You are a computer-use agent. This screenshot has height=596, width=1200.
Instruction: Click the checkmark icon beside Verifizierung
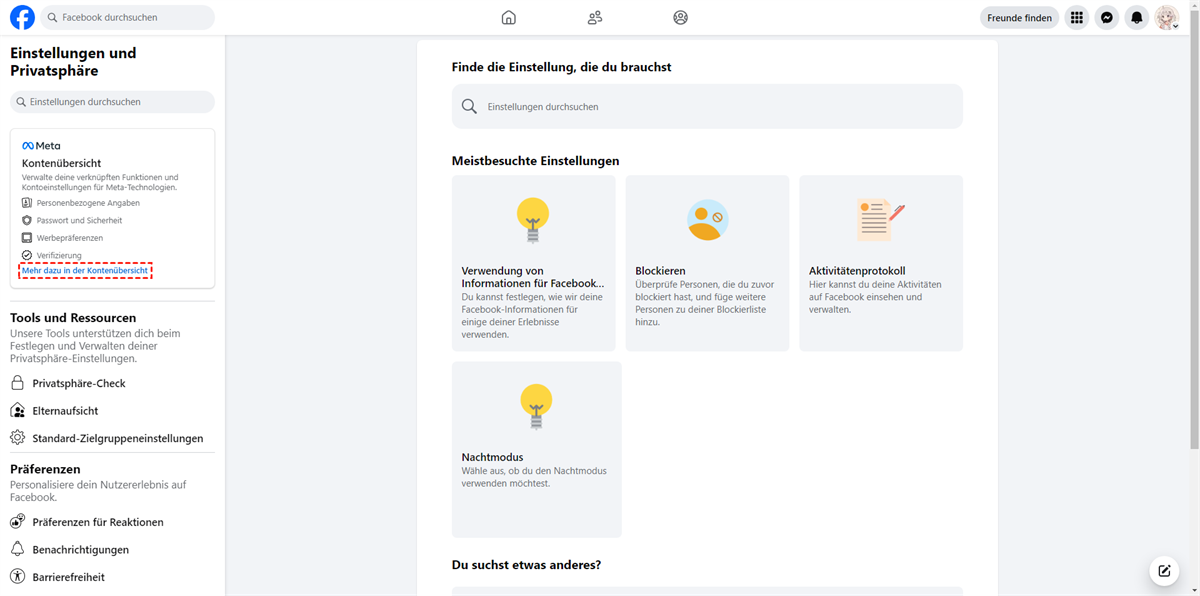pyautogui.click(x=27, y=256)
